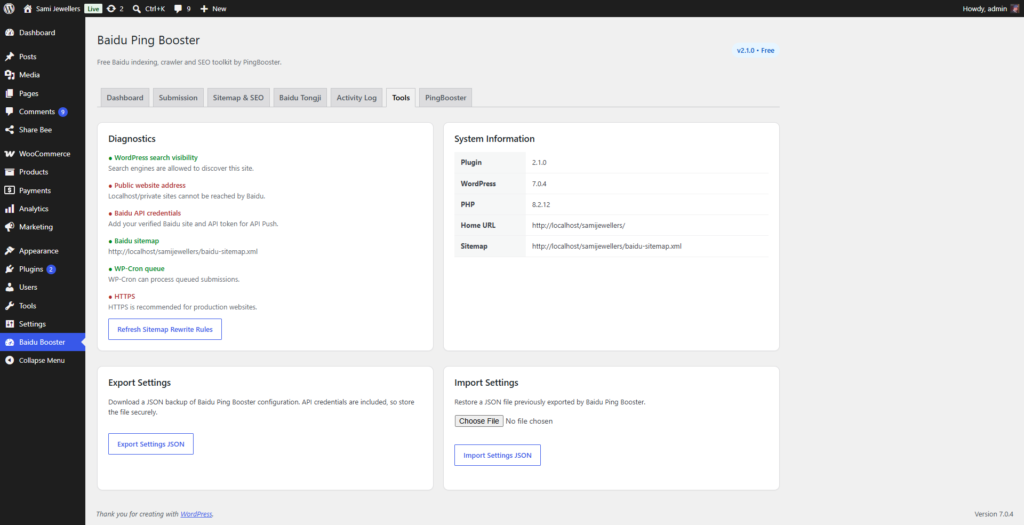Viewport: 1024px width, 525px height.
Task: Click the Sitemap URL value in System Information
Action: [x=607, y=246]
